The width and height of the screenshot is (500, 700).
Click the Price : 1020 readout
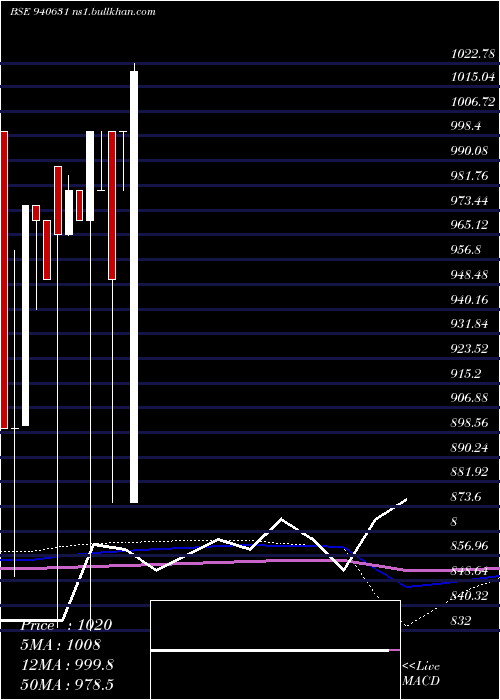[67, 625]
